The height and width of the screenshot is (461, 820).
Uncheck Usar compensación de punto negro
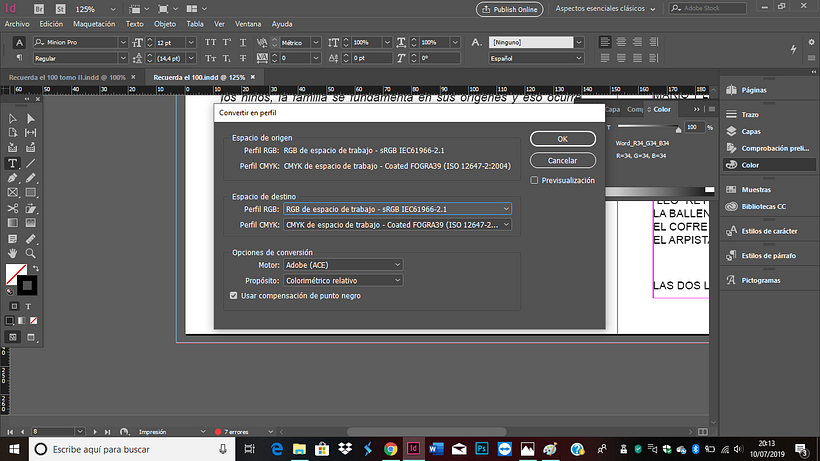[234, 296]
